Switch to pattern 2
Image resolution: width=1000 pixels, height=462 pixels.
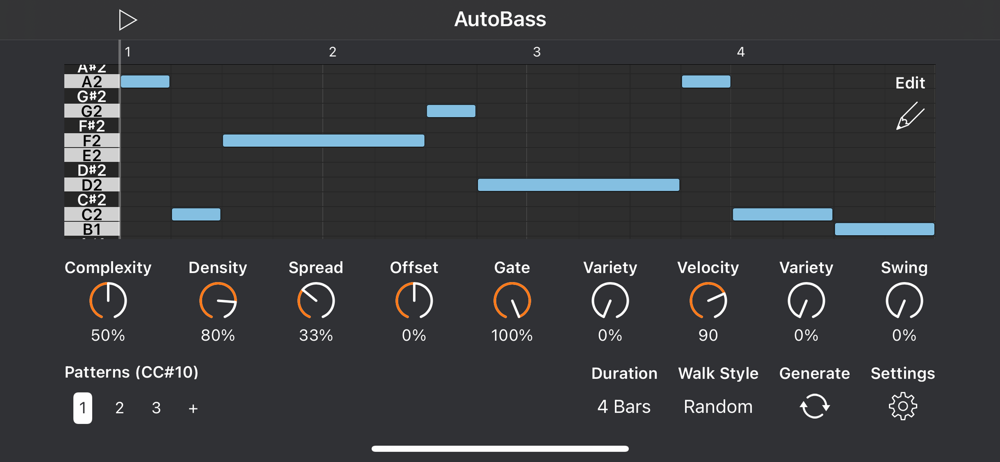pyautogui.click(x=120, y=408)
